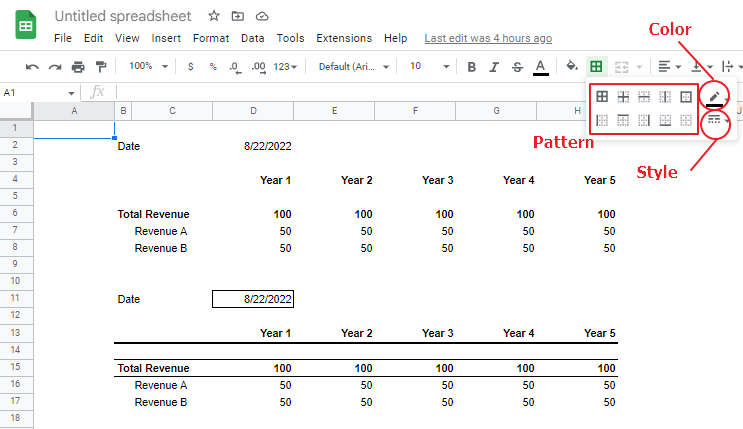The width and height of the screenshot is (743, 429).
Task: Open the horizontal align dropdown
Action: coord(670,66)
